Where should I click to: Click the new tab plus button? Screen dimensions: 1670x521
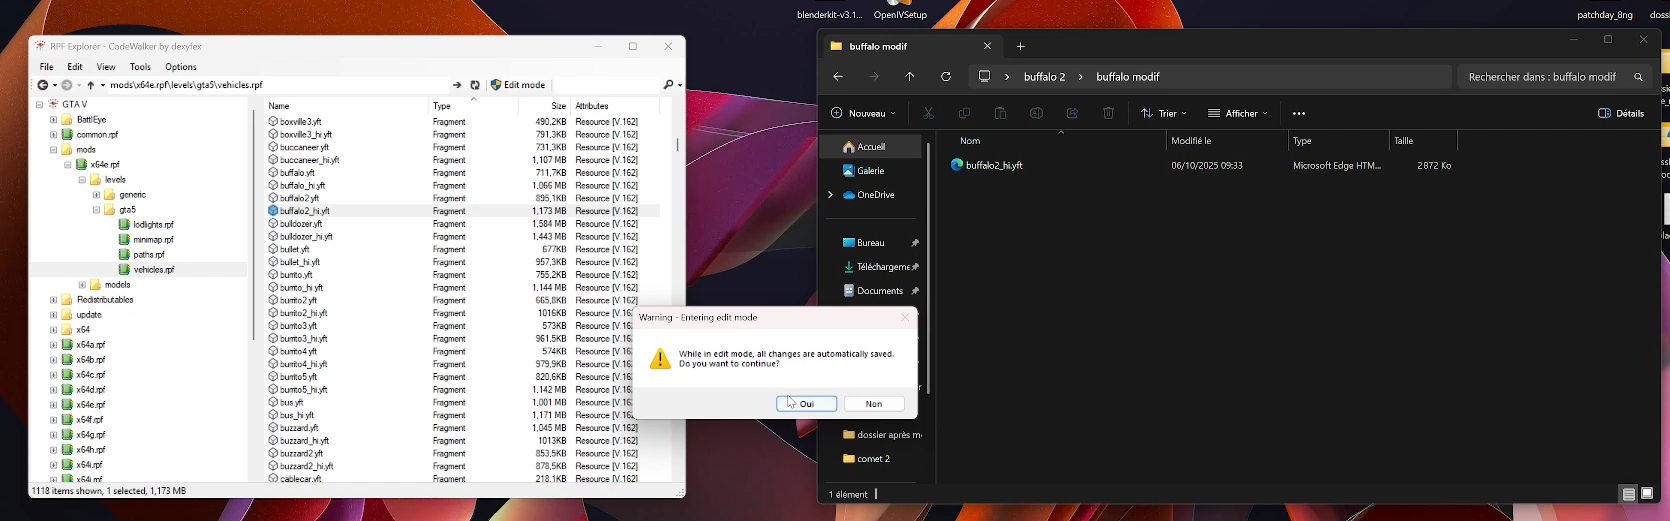click(1021, 46)
